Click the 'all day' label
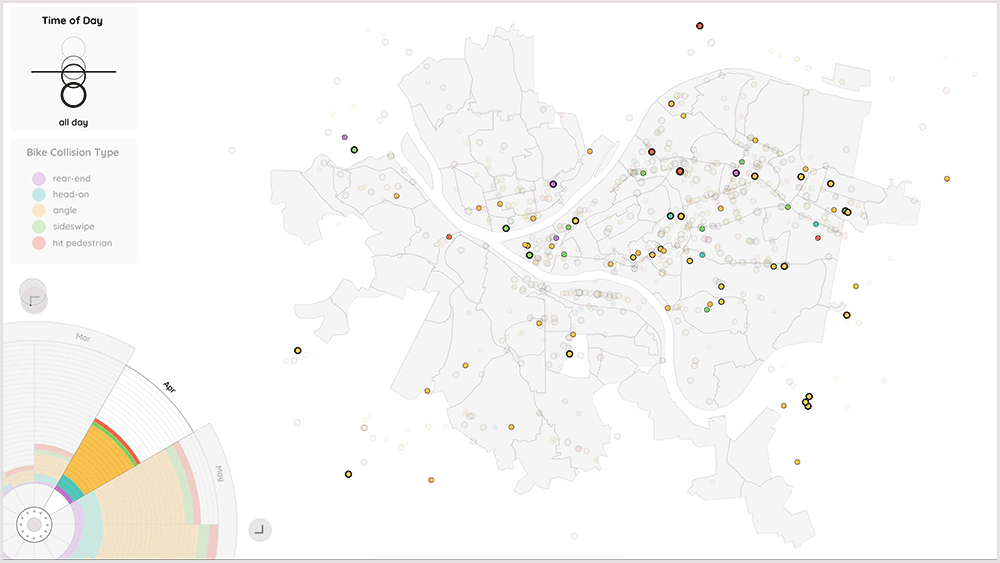The height and width of the screenshot is (563, 1000). (73, 122)
